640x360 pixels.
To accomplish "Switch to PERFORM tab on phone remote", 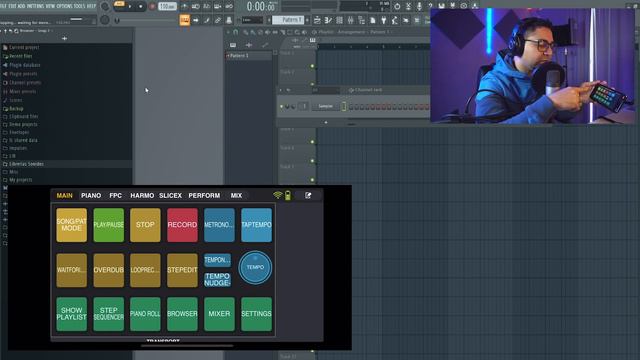I will click(204, 196).
